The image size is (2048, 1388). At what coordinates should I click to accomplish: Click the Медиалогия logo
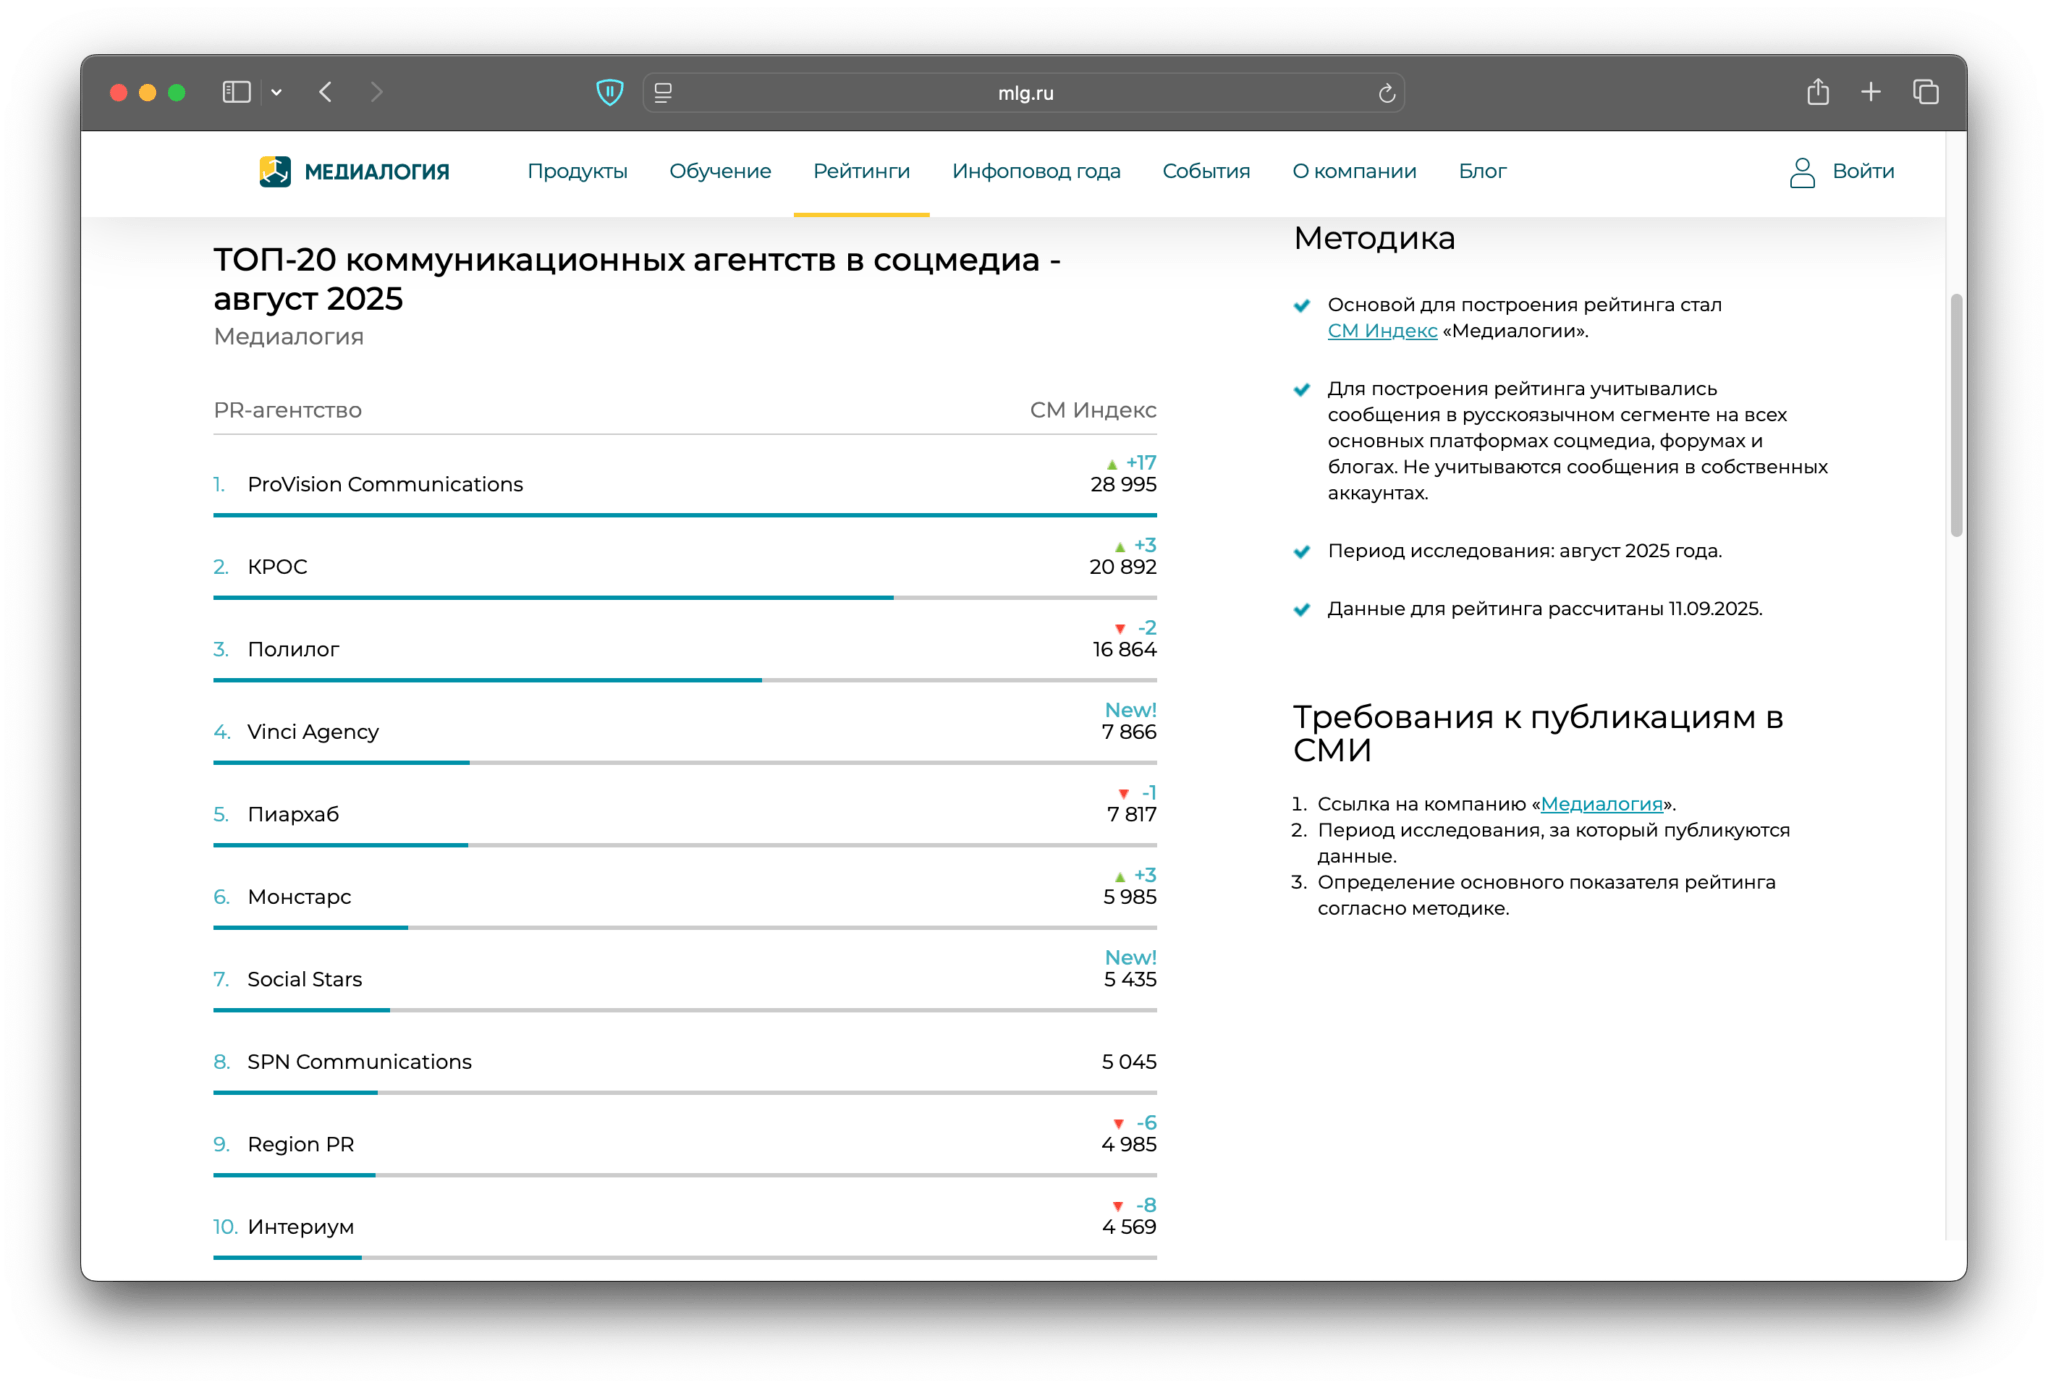tap(355, 171)
